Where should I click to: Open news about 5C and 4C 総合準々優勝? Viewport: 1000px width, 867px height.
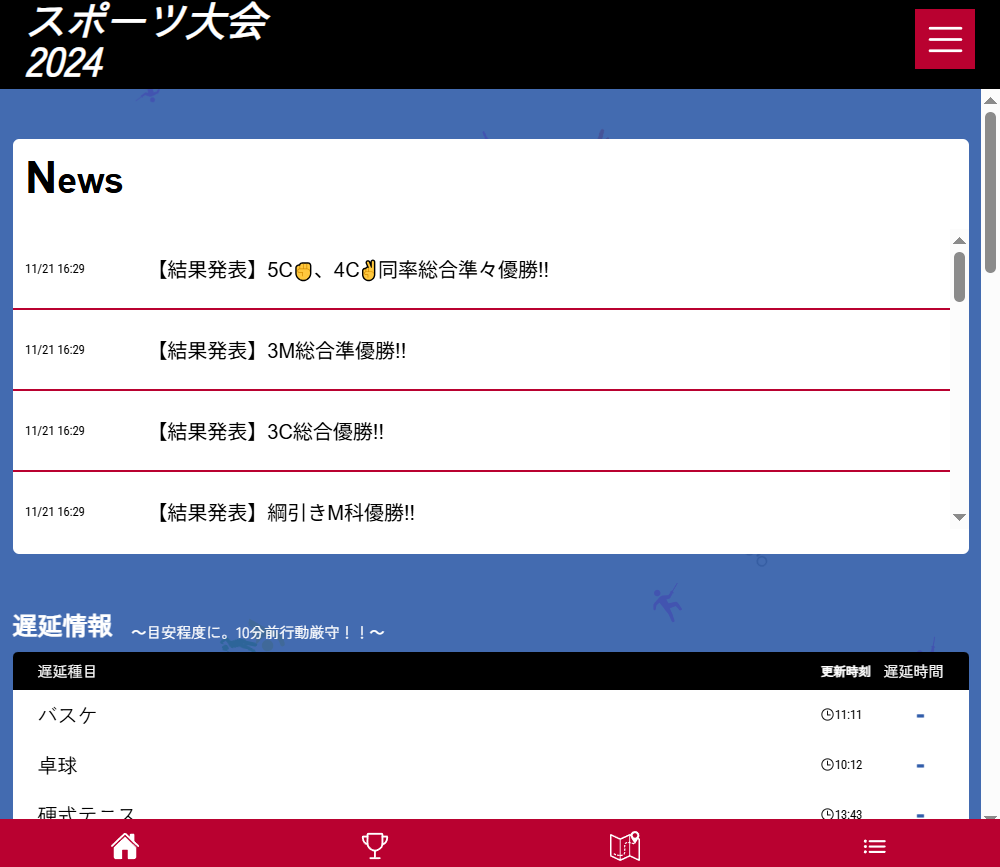353,270
